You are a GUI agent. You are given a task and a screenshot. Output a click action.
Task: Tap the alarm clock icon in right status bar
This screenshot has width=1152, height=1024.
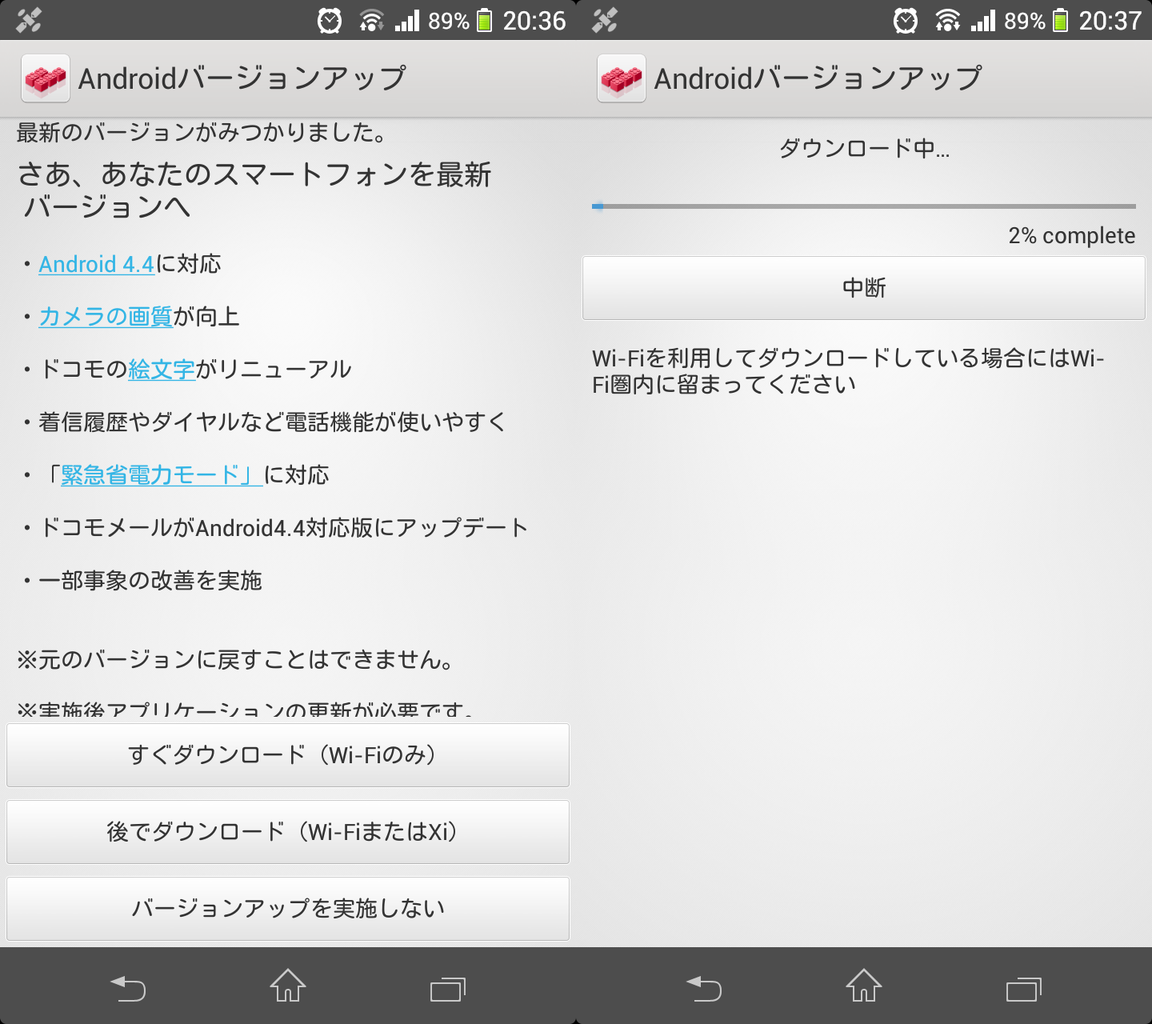905,20
